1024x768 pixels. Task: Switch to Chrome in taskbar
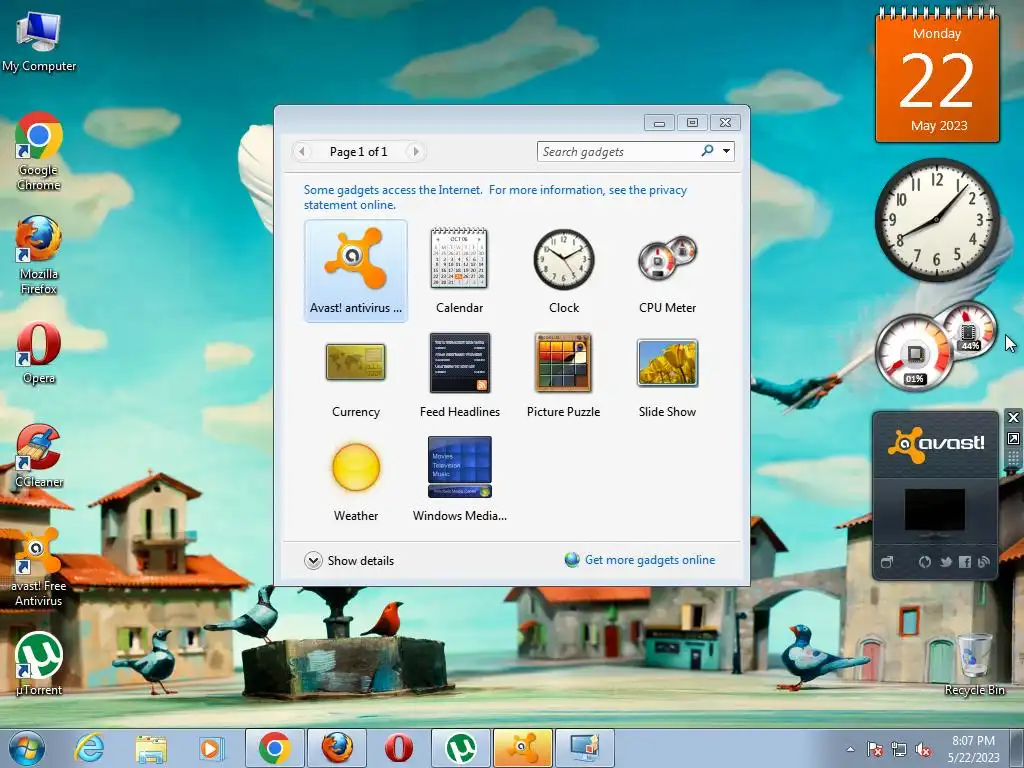point(274,748)
